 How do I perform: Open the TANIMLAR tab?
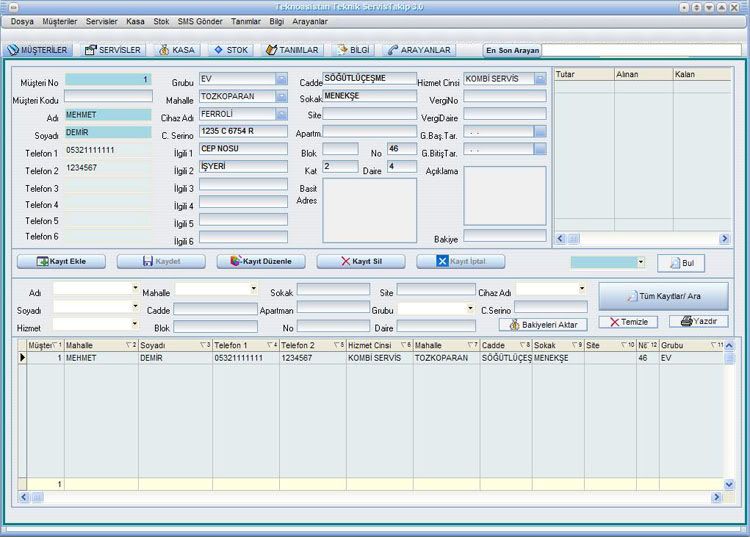pos(292,50)
